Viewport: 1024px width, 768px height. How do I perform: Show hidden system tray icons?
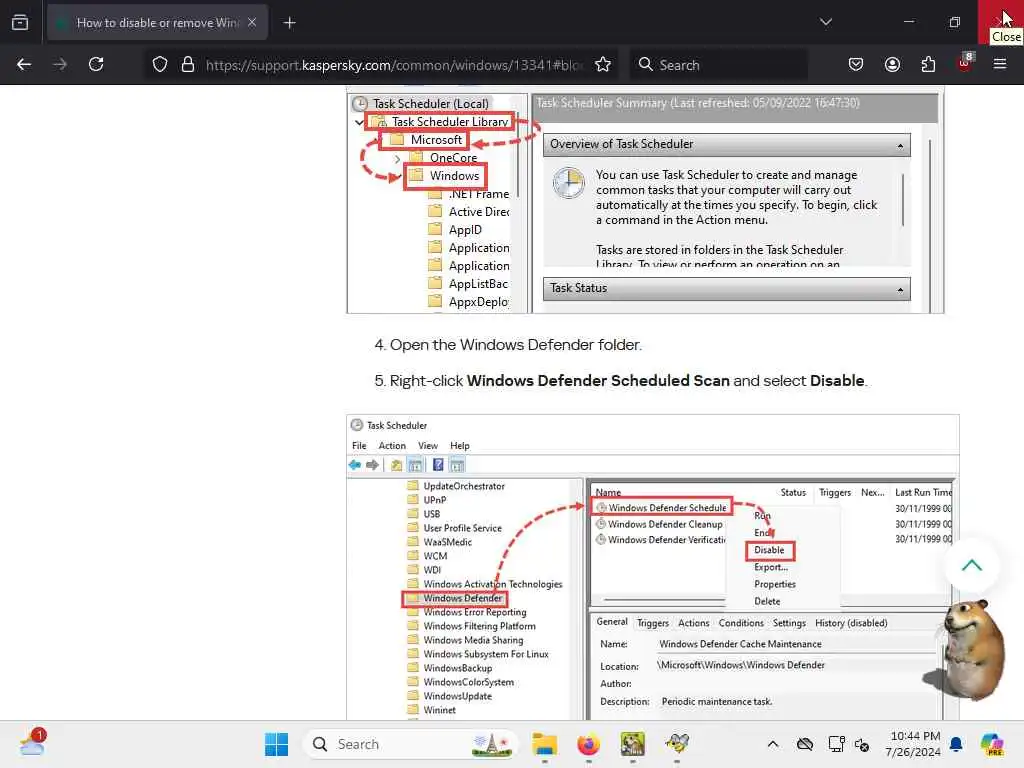(x=773, y=744)
